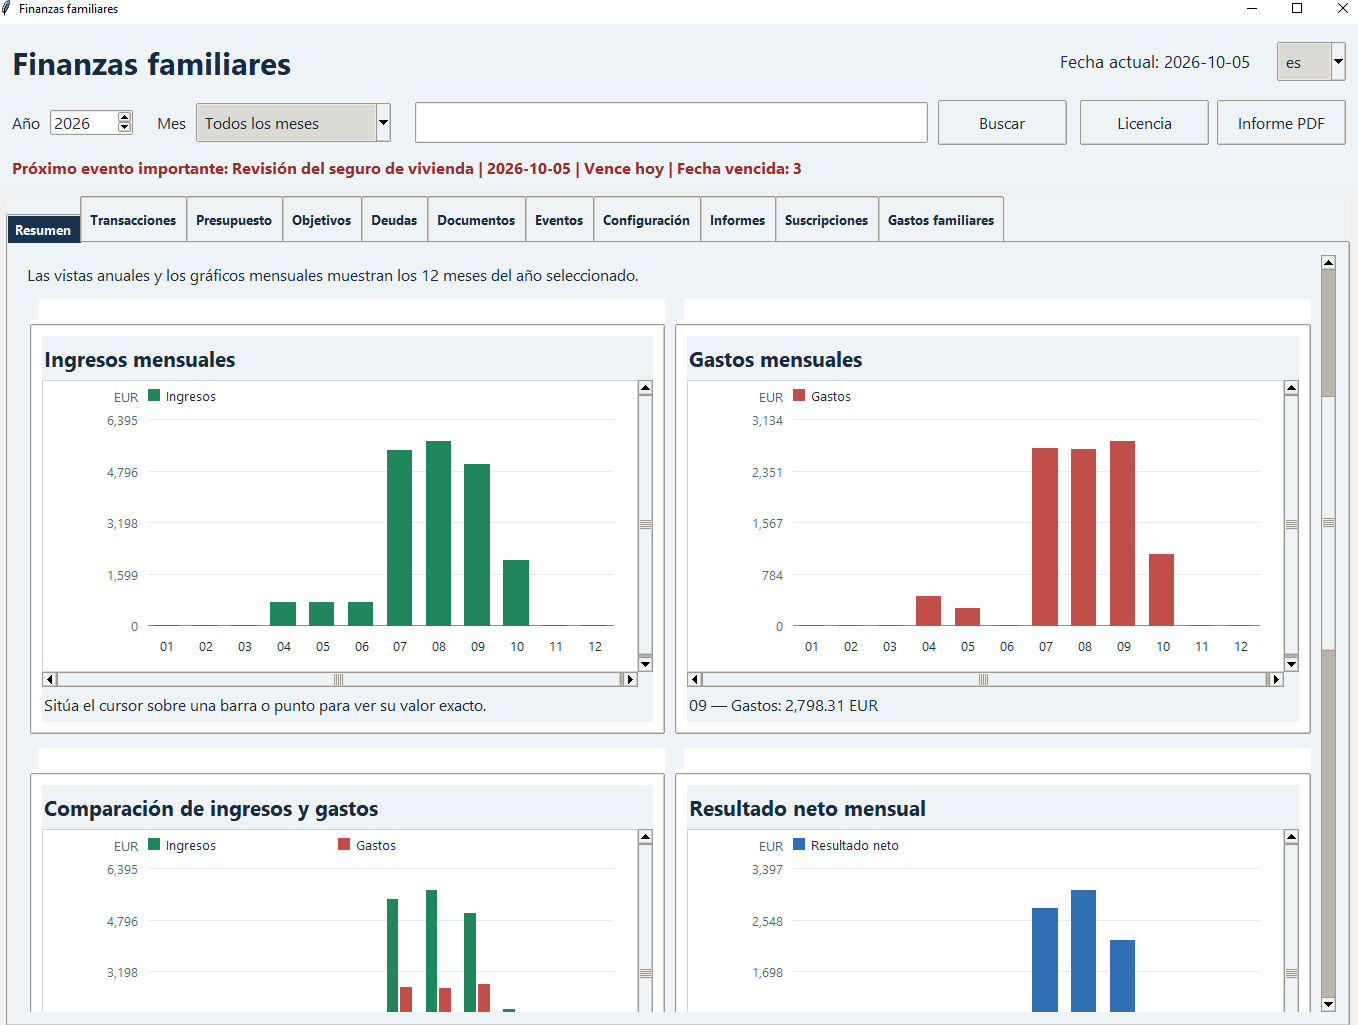Go to the Objetivos tab

pyautogui.click(x=322, y=220)
